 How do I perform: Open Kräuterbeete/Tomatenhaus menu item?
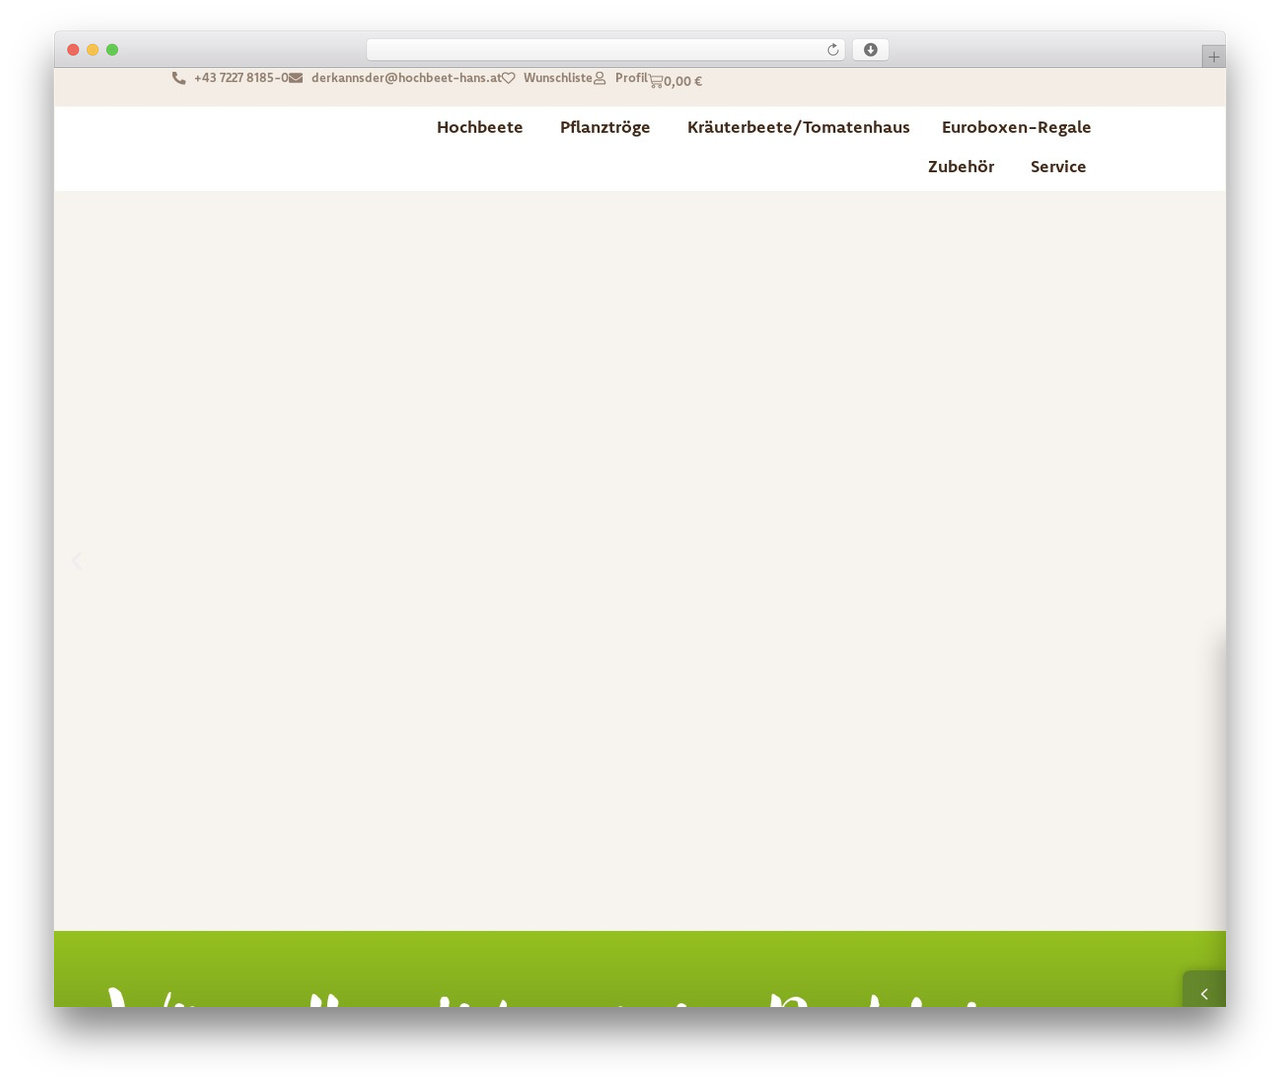coord(798,127)
